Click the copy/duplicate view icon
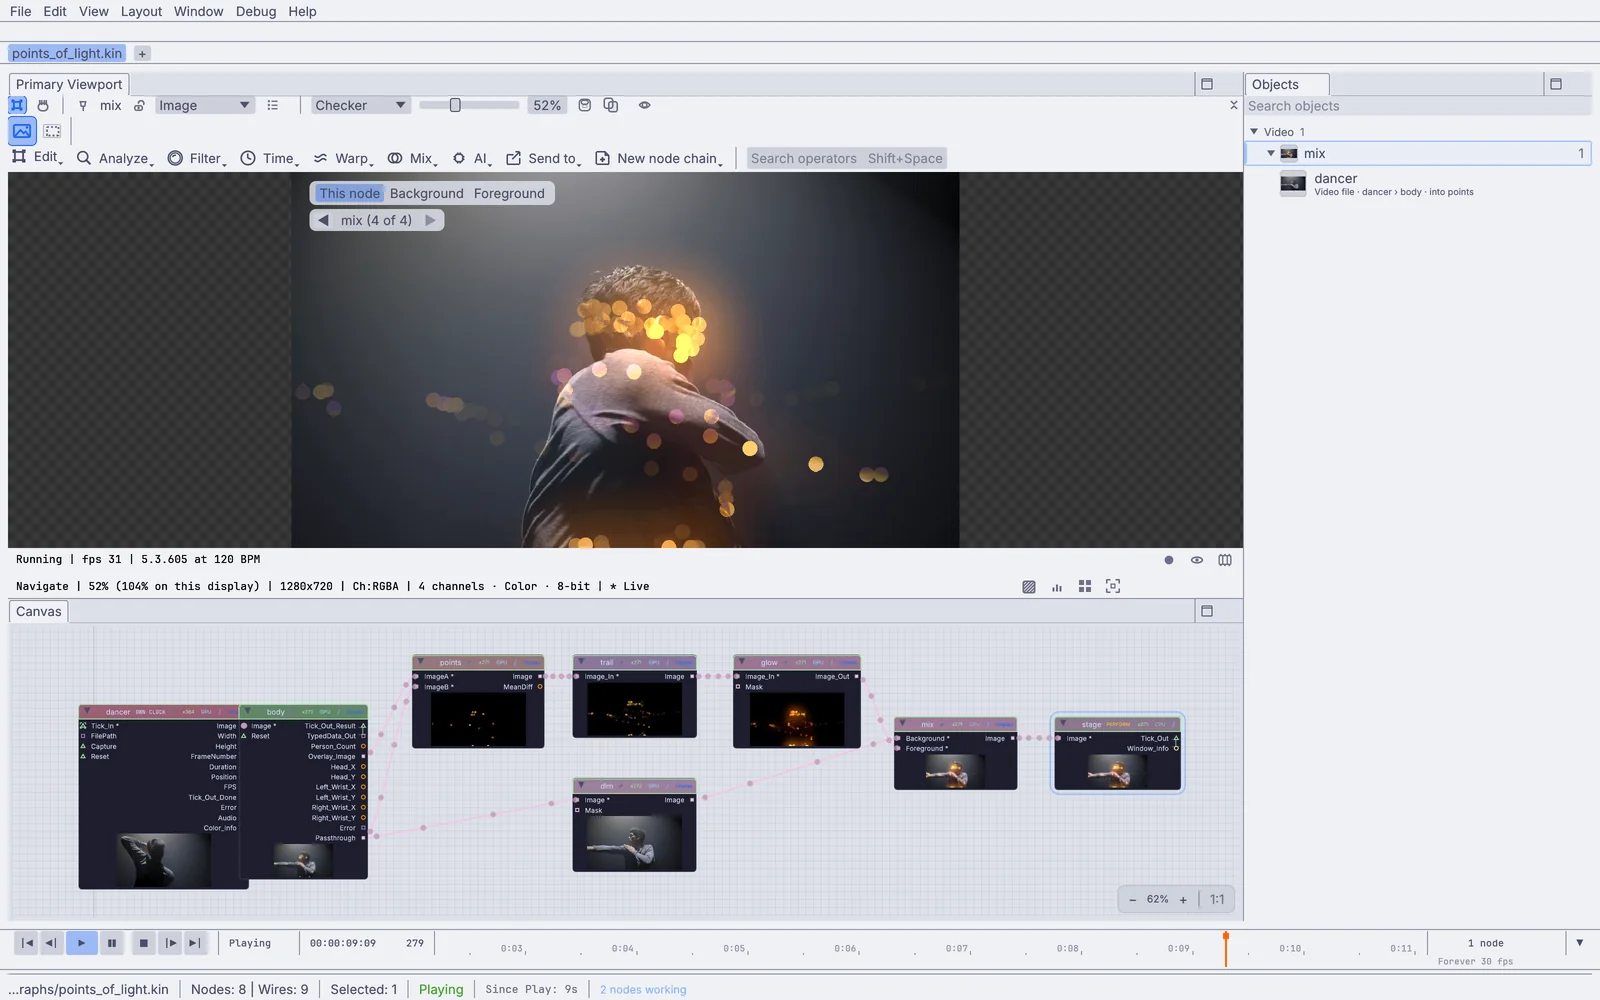 point(611,105)
